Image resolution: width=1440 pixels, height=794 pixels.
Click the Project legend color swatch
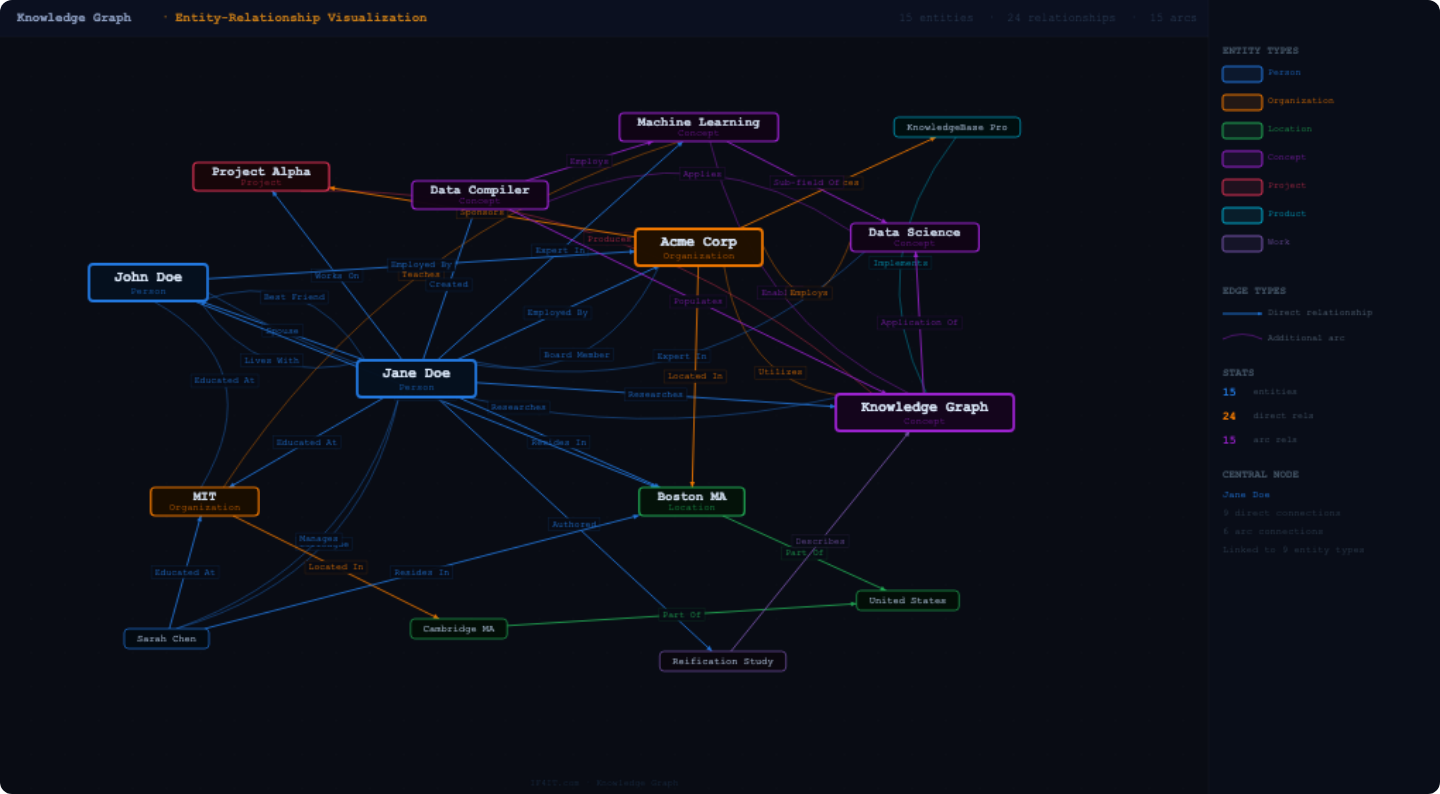click(x=1241, y=186)
